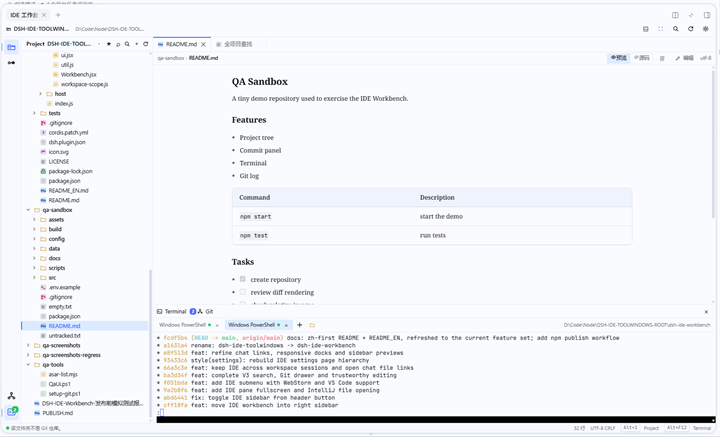Screen dimensions: 720x437
Task: Open README_EN.md in the file tree
Action: coord(68,190)
